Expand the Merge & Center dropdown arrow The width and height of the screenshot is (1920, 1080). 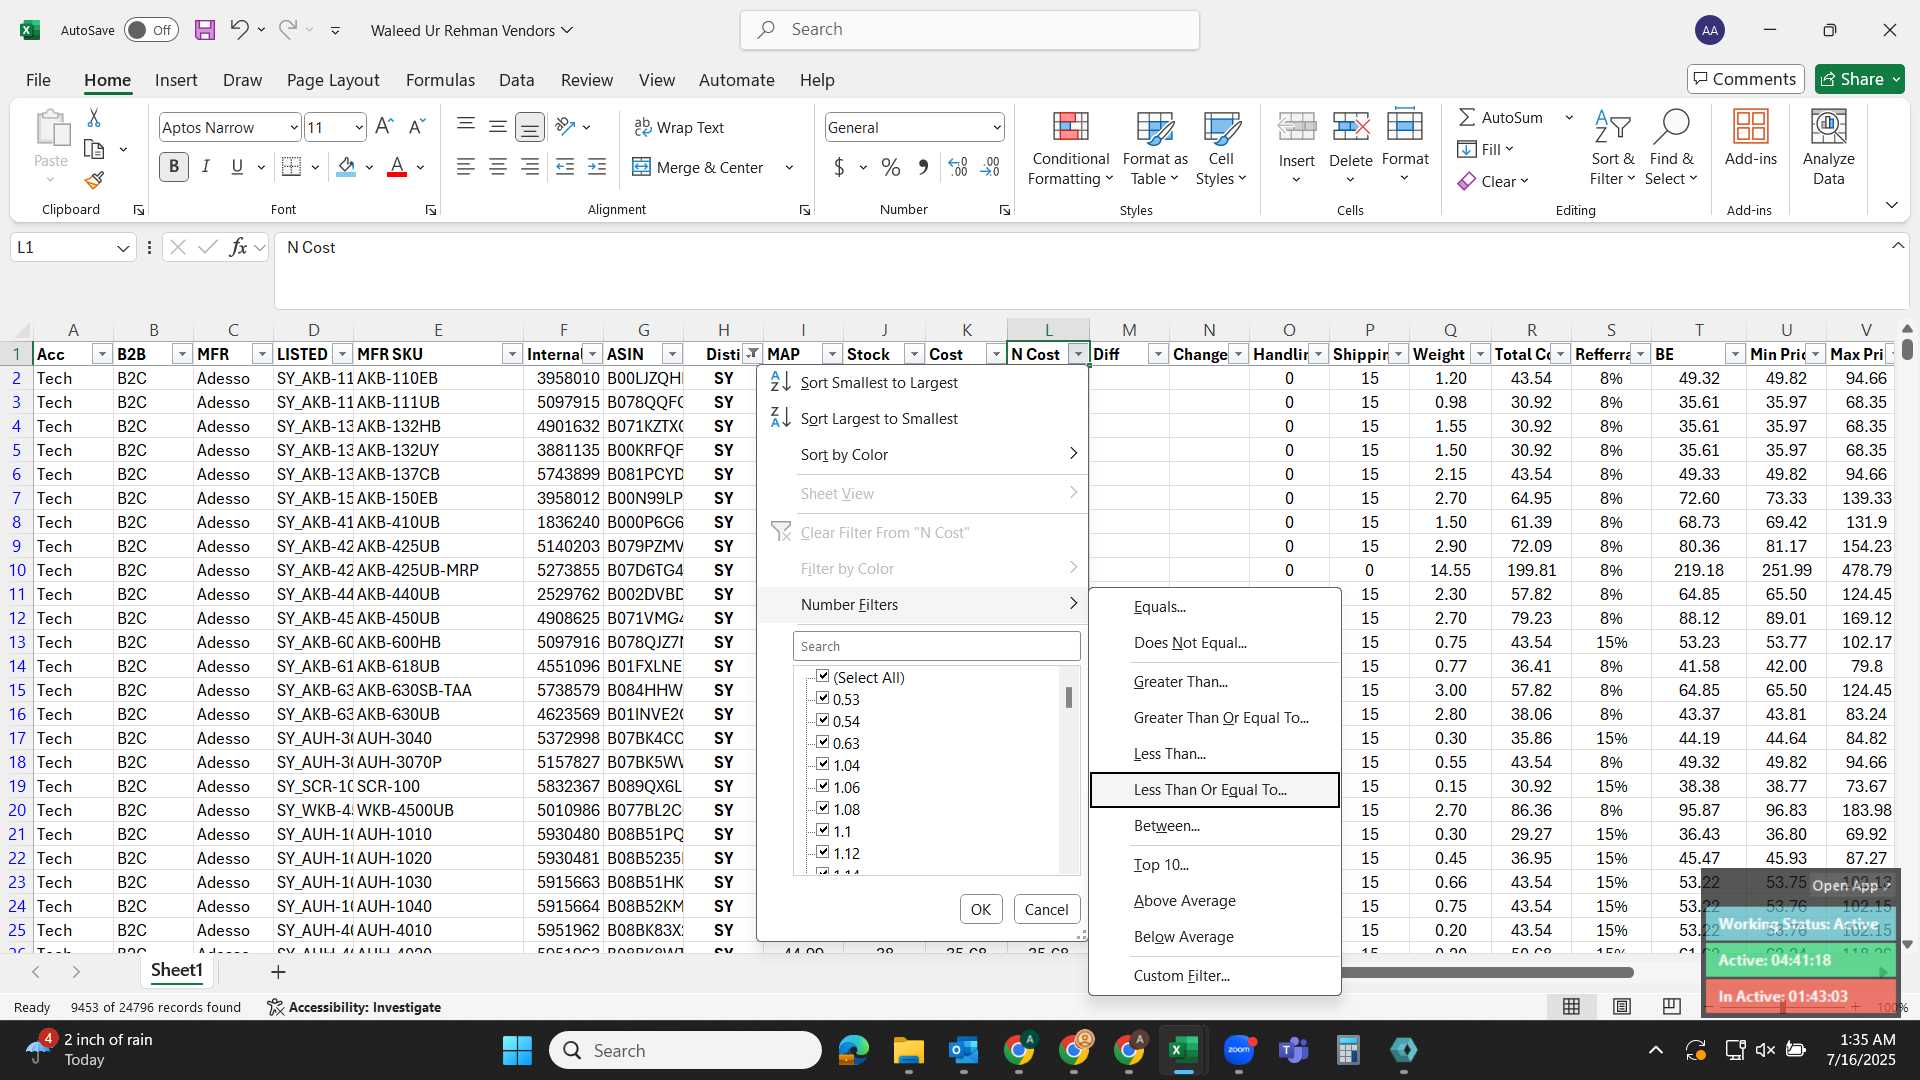point(789,167)
